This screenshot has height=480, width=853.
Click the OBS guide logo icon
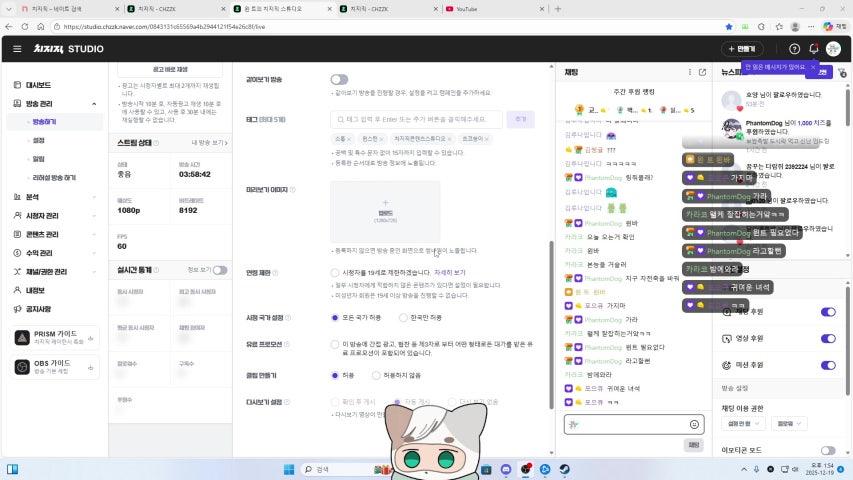[x=22, y=367]
